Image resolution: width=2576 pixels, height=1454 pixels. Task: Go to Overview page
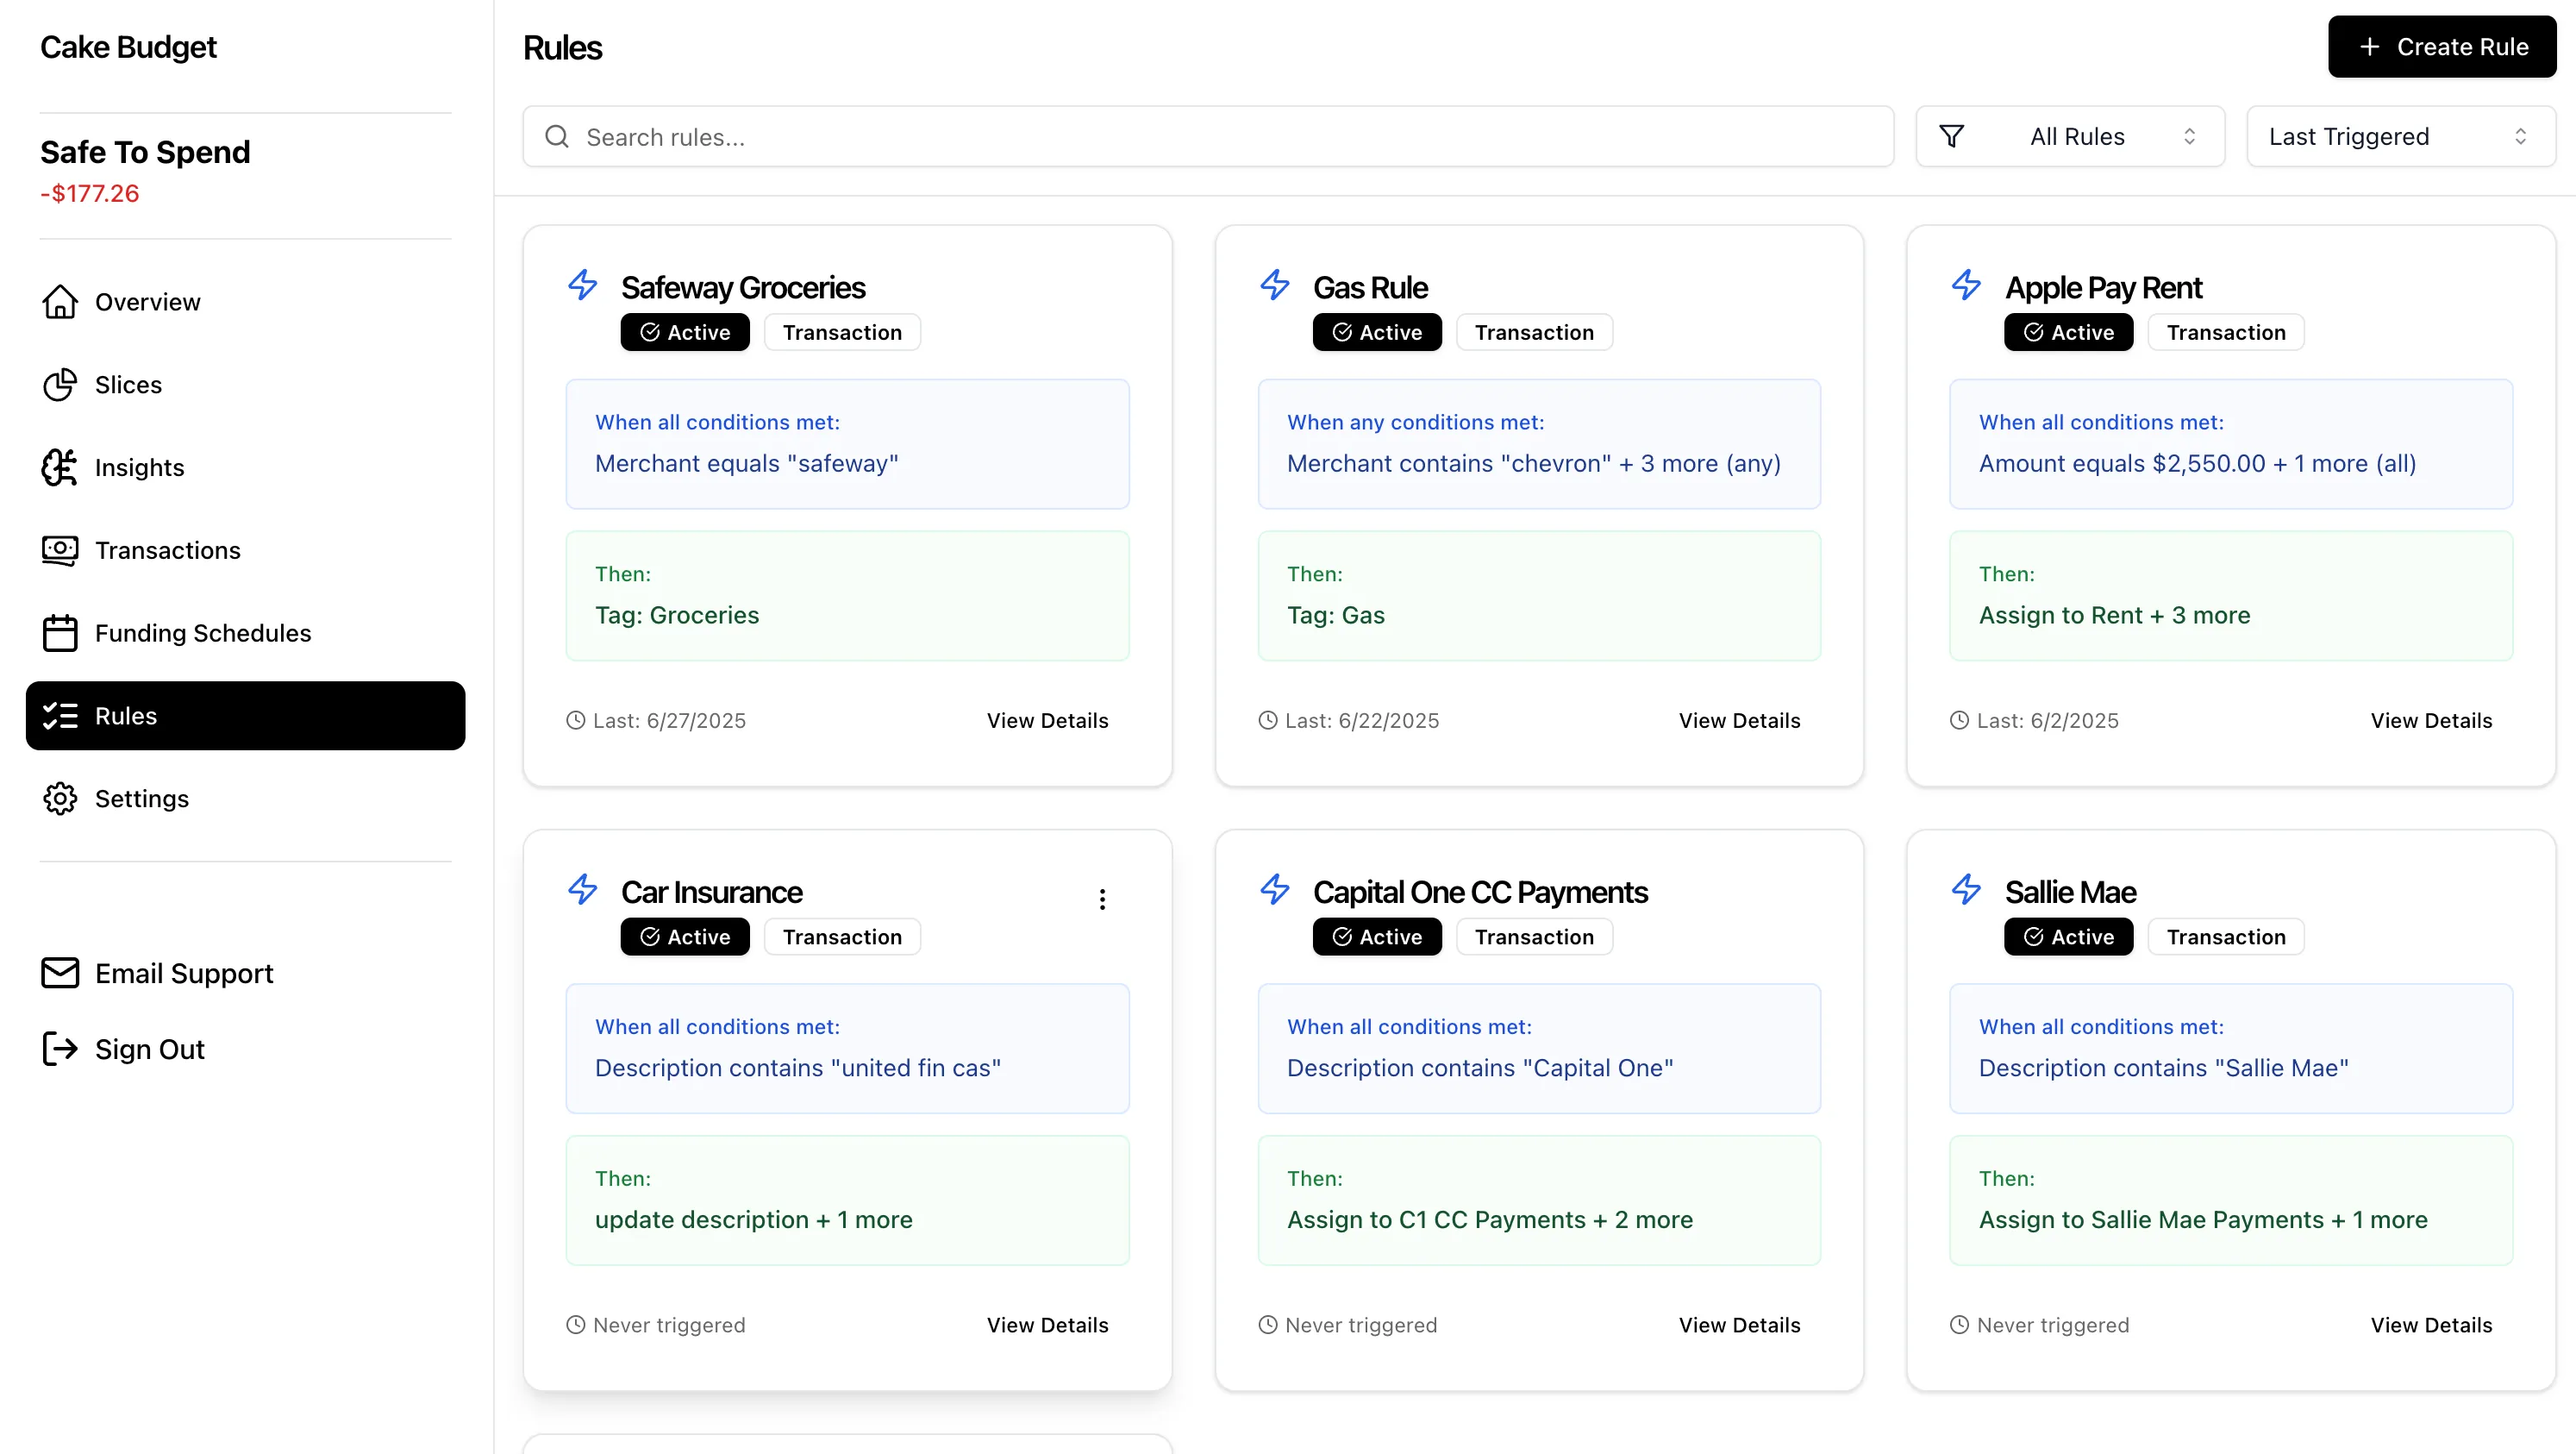coord(245,302)
